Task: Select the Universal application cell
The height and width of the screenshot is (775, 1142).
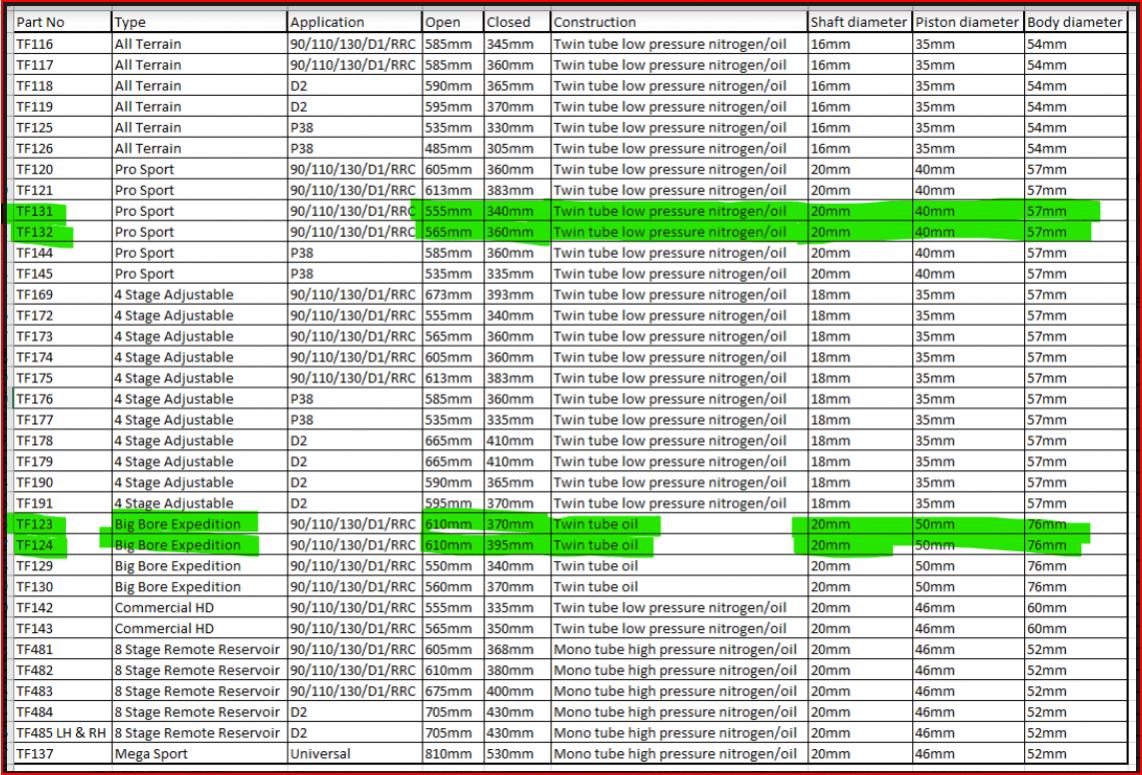Action: pos(320,754)
